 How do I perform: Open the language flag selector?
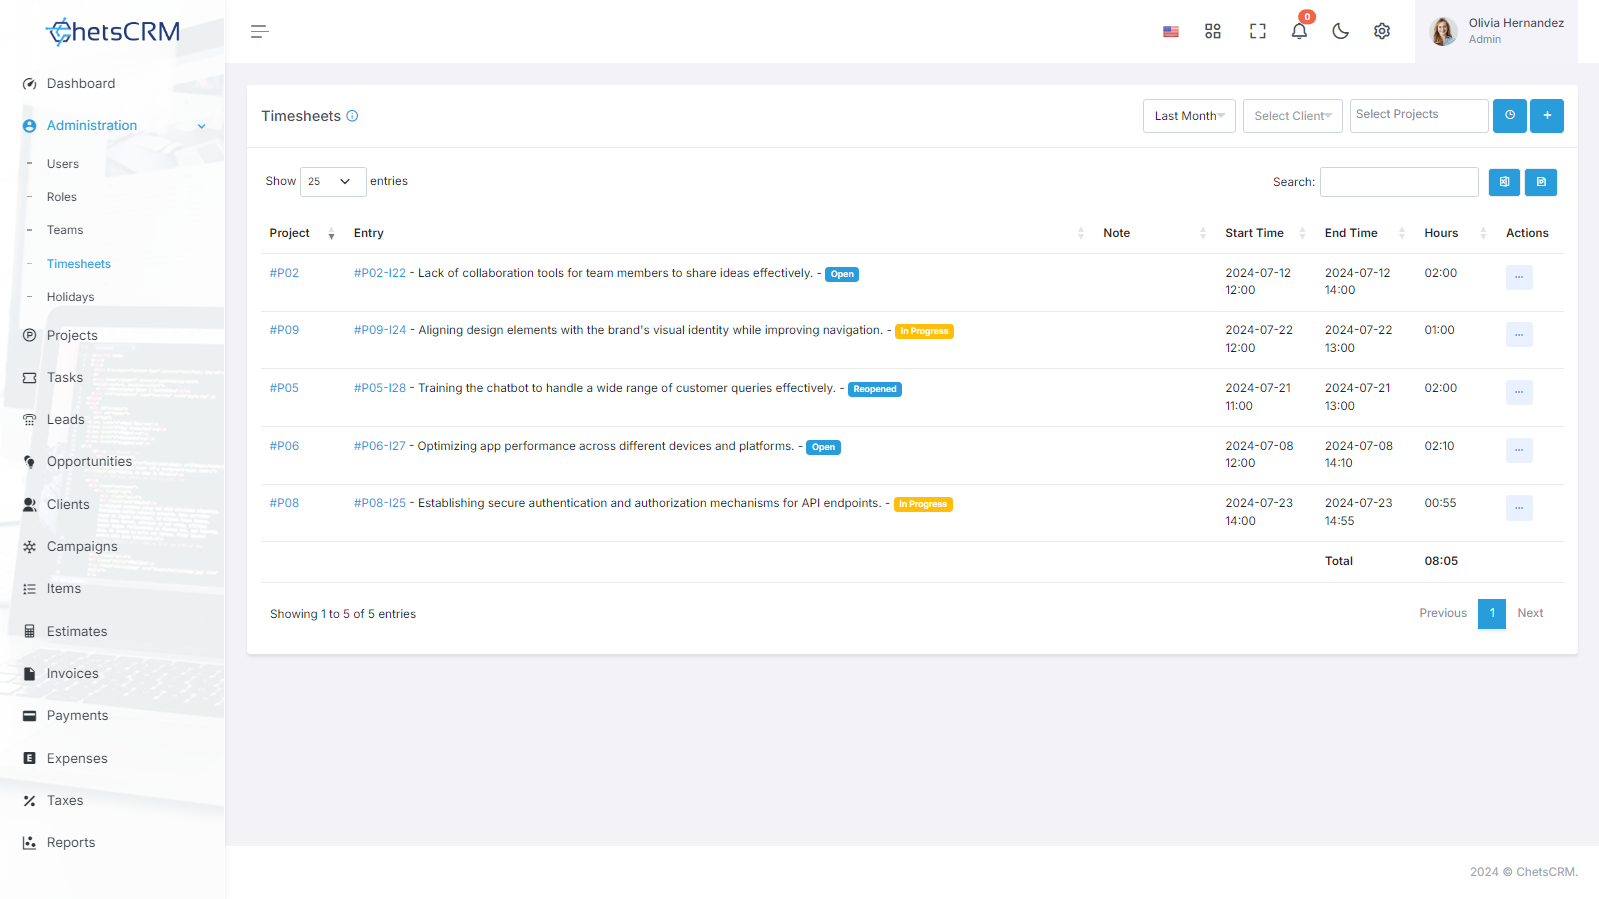tap(1171, 32)
